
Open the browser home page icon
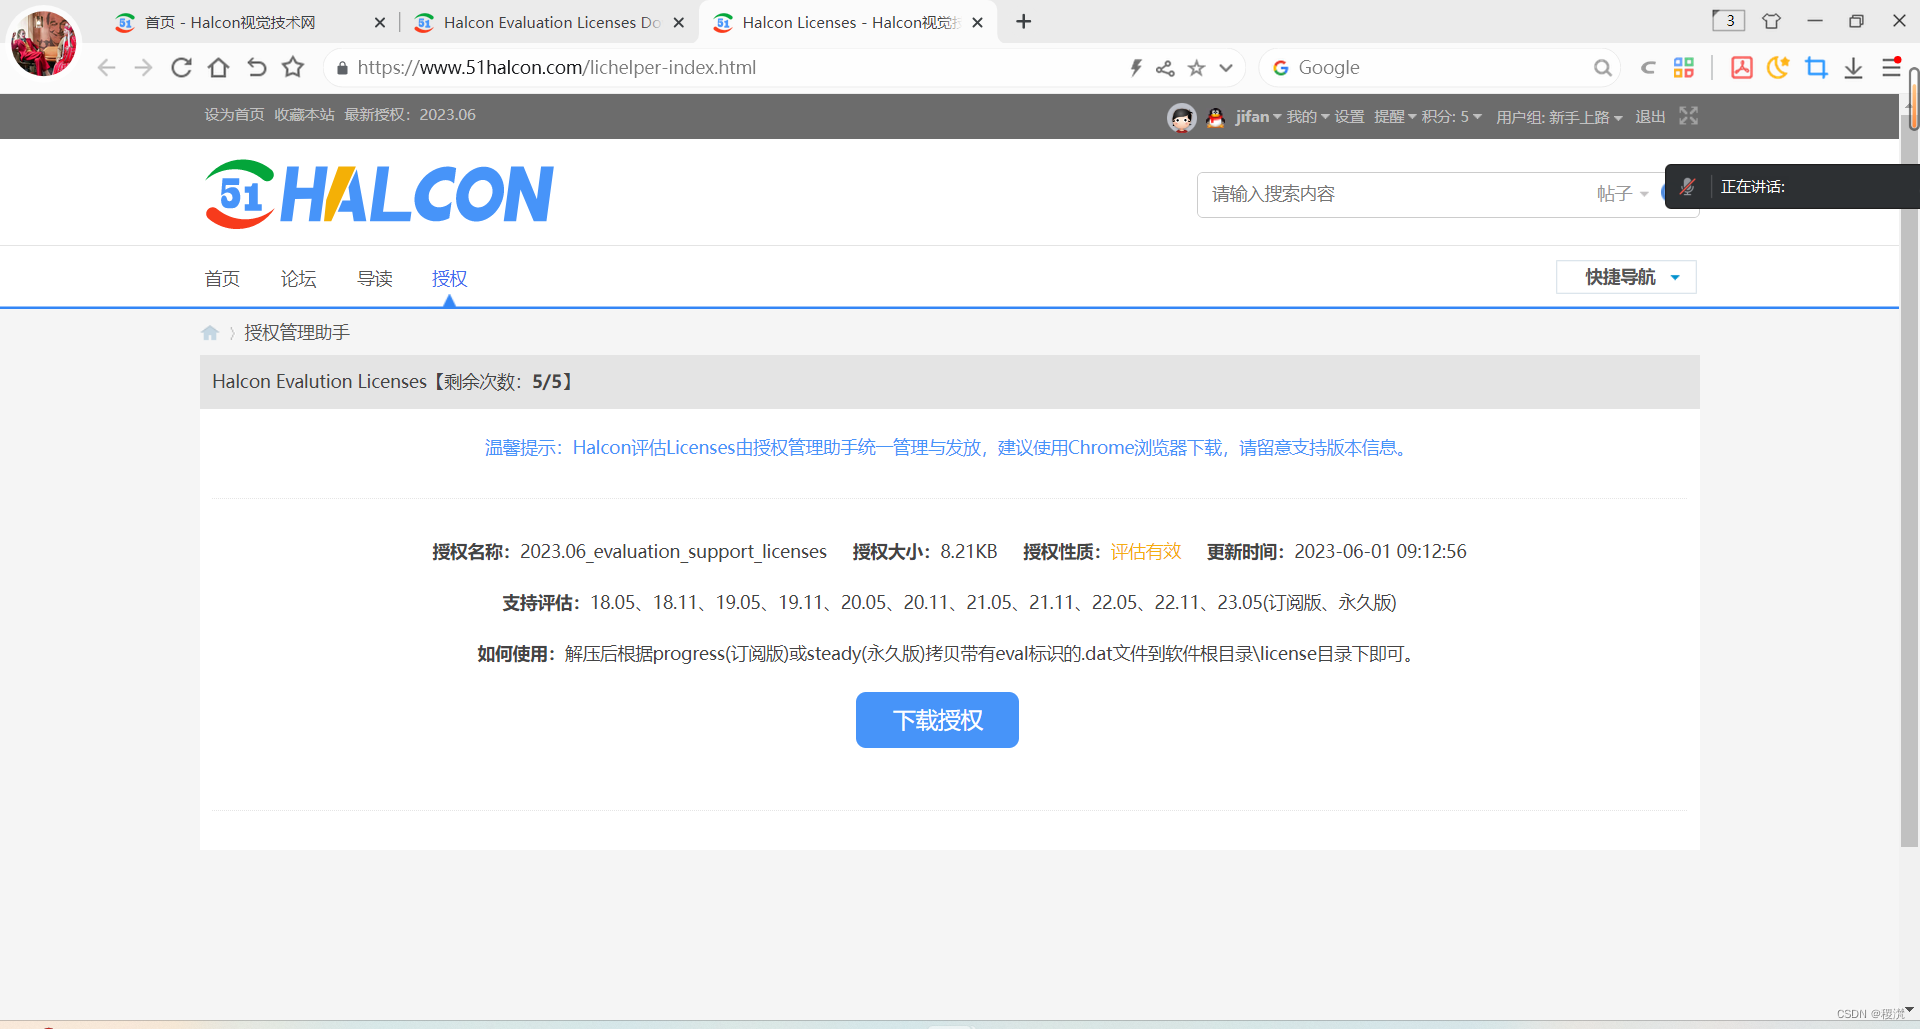pyautogui.click(x=218, y=68)
